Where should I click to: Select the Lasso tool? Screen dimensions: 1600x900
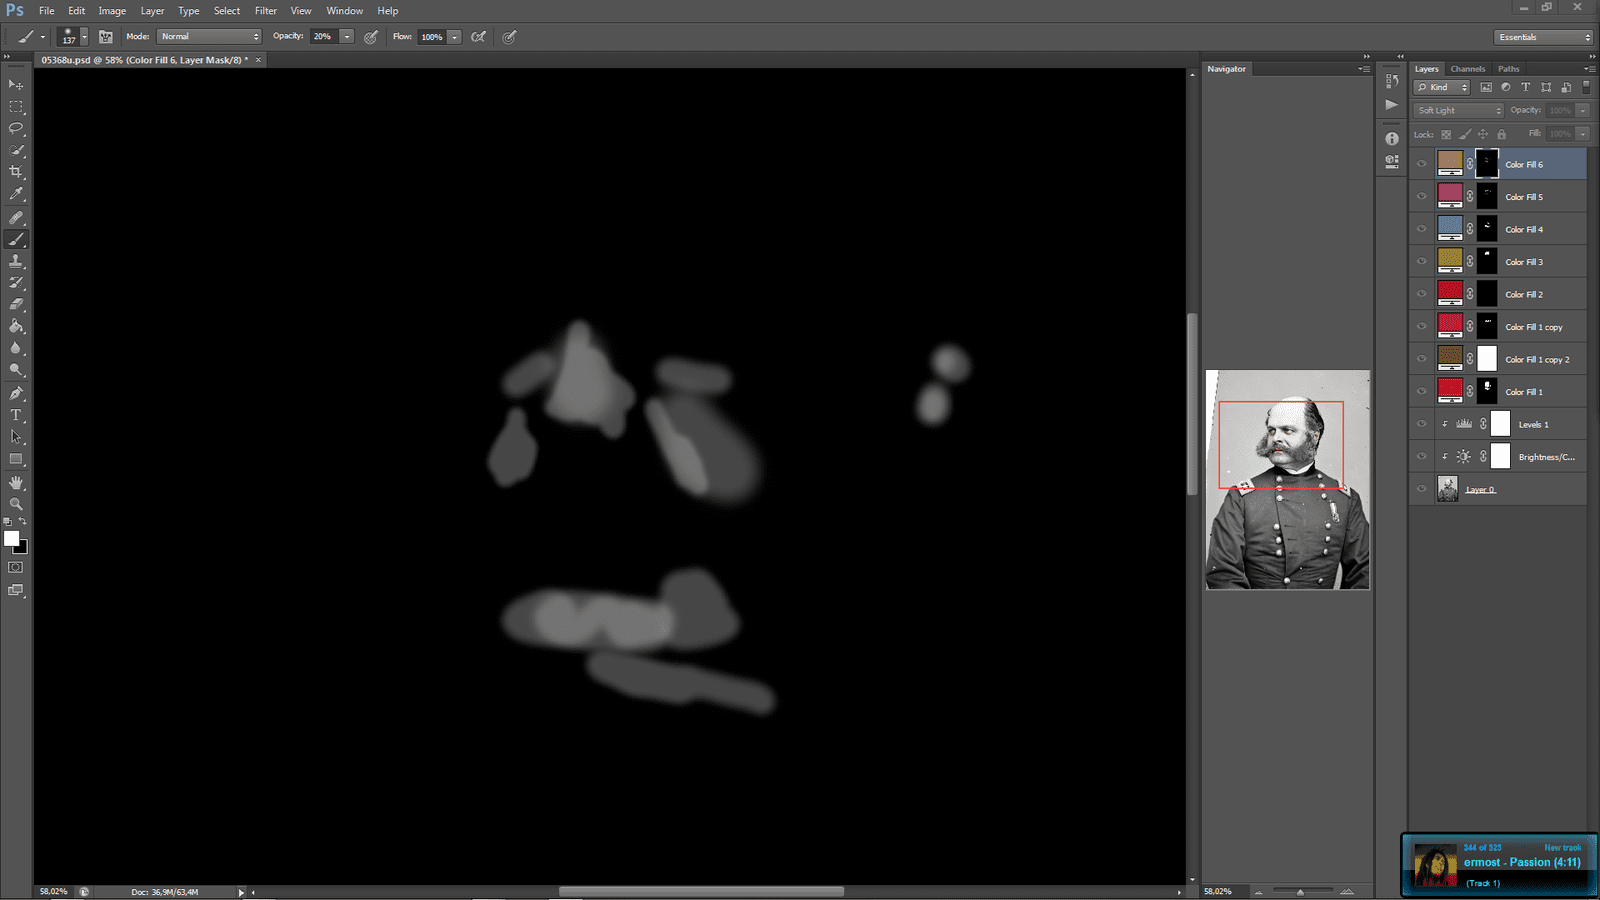tap(16, 129)
